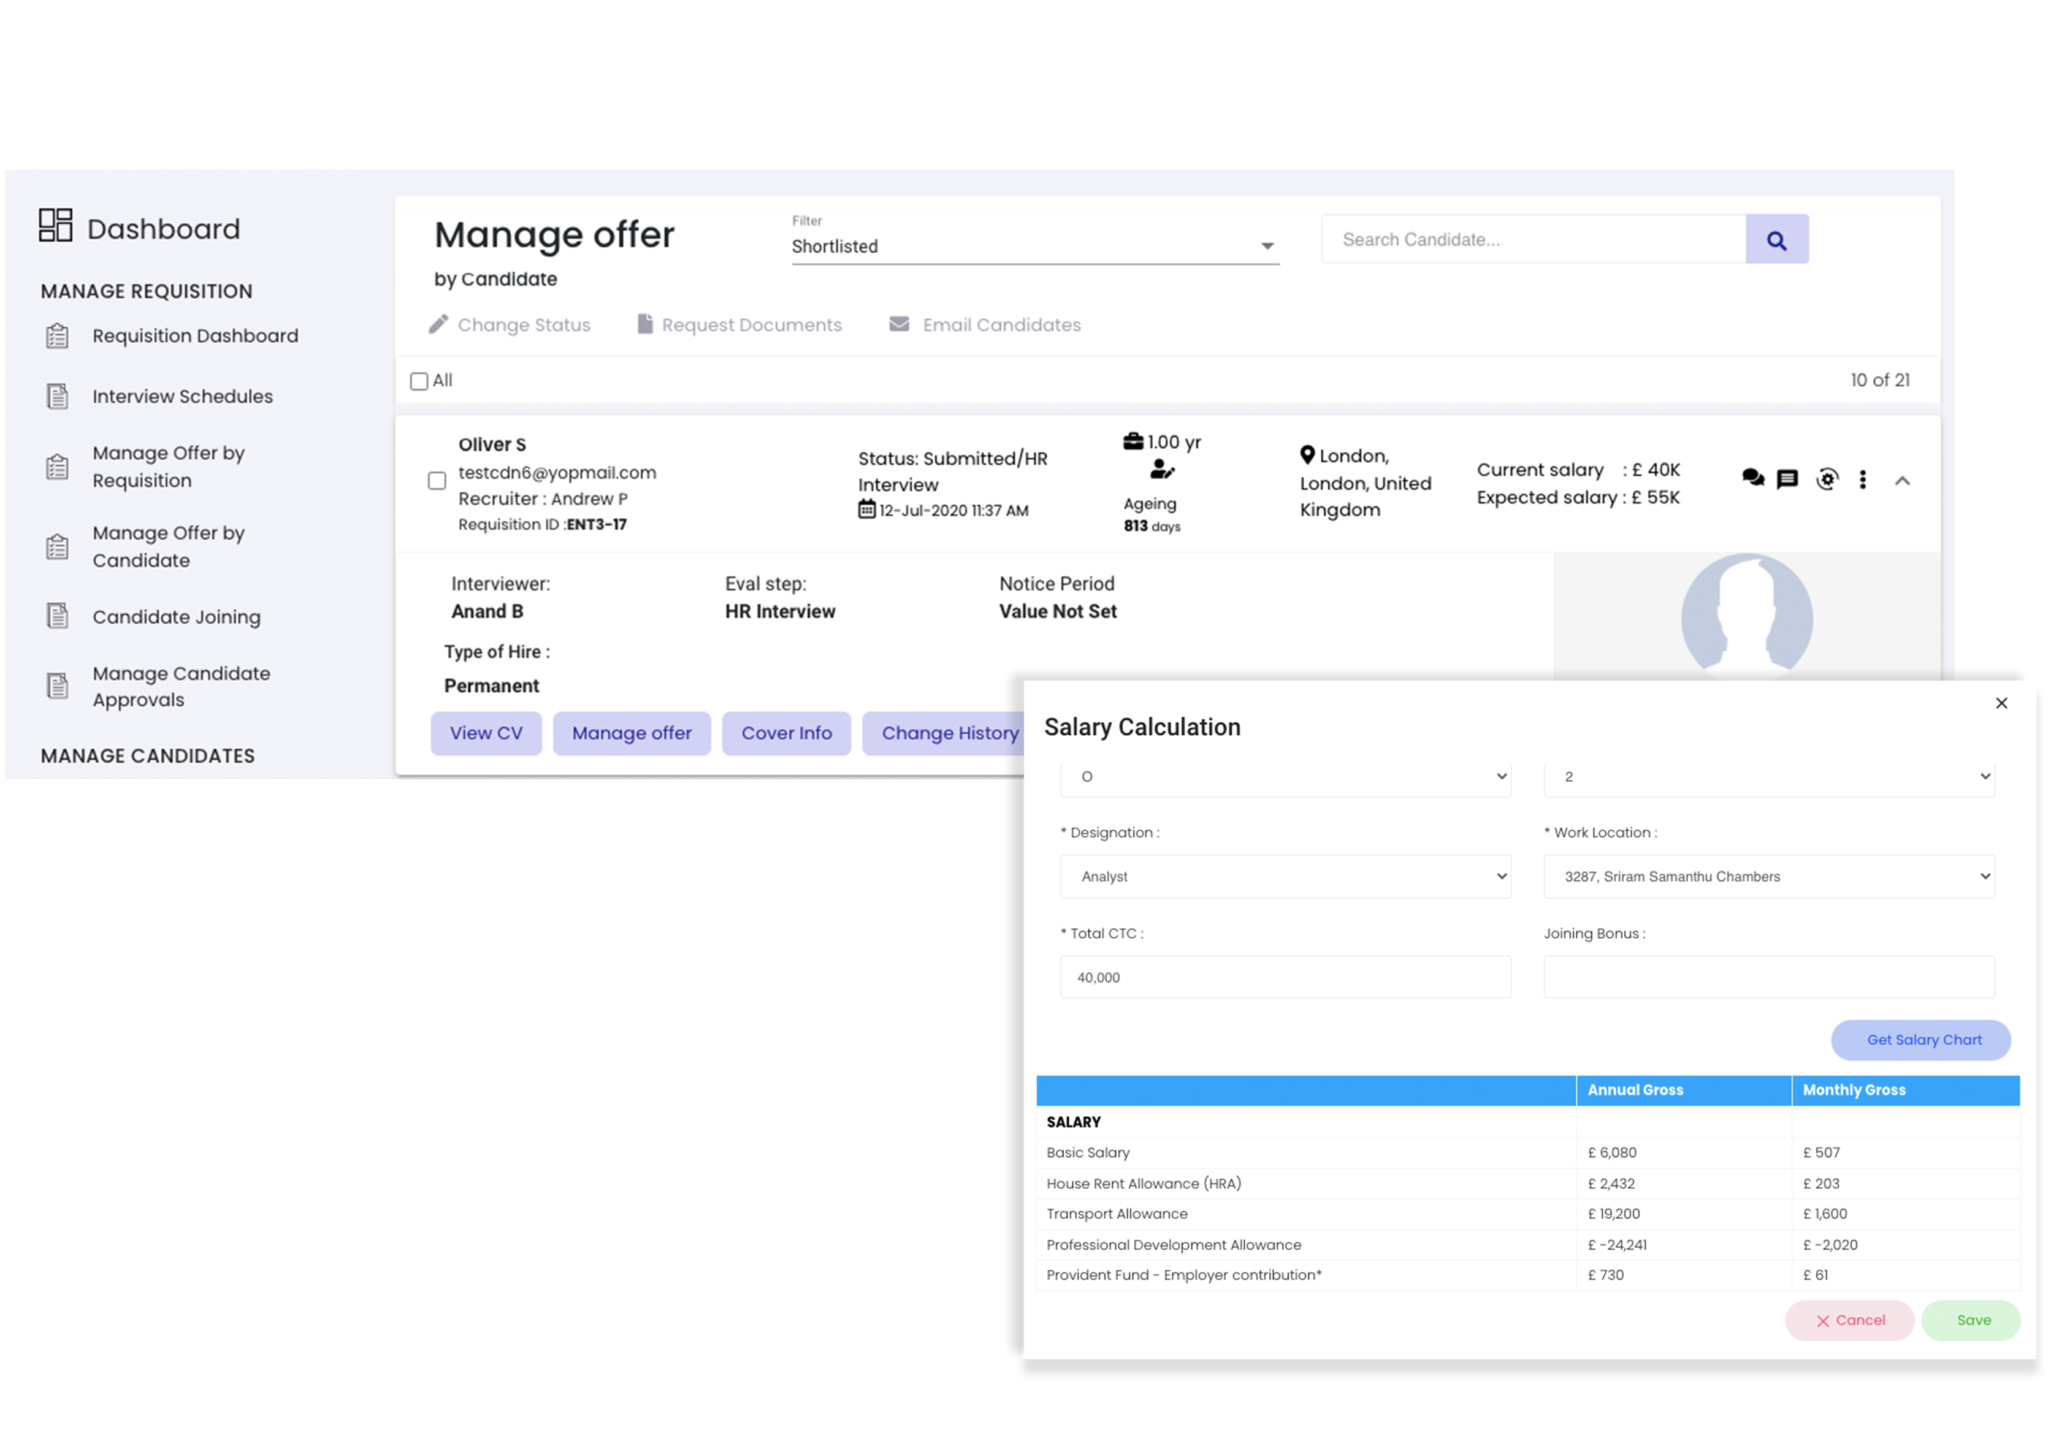Open the Dashboard grid icon

point(56,225)
